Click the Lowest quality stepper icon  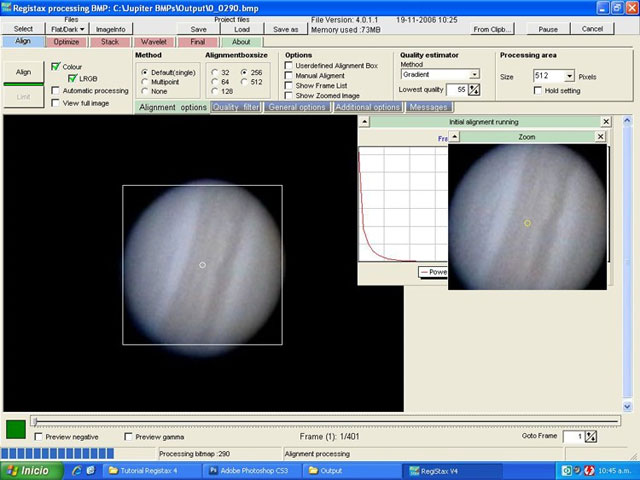click(474, 90)
